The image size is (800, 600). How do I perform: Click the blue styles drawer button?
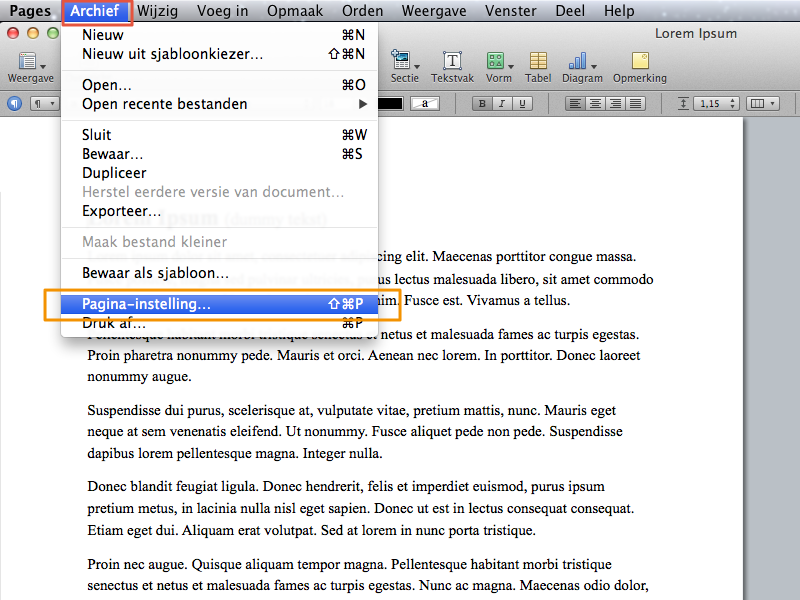(15, 104)
